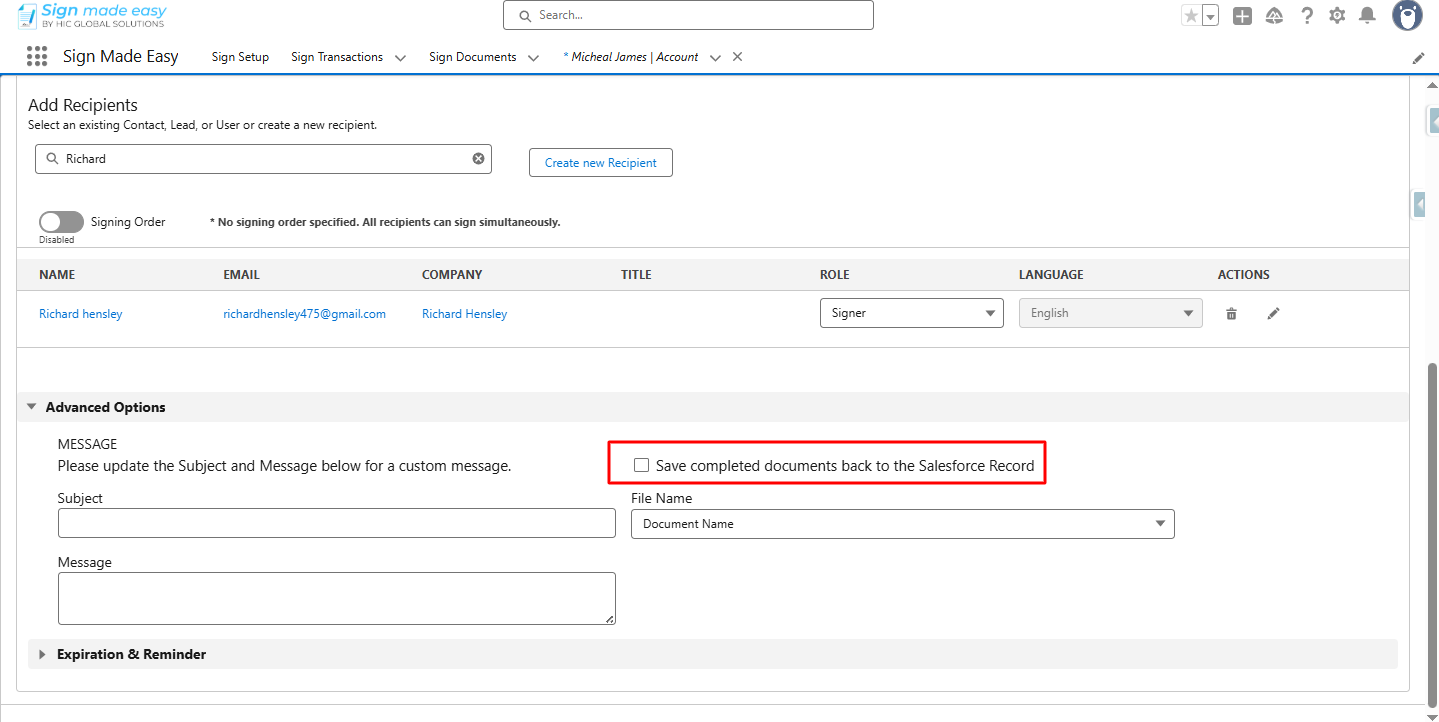Screen dimensions: 1439x722
Task: Open the Sign Transactions tab
Action: pos(337,57)
